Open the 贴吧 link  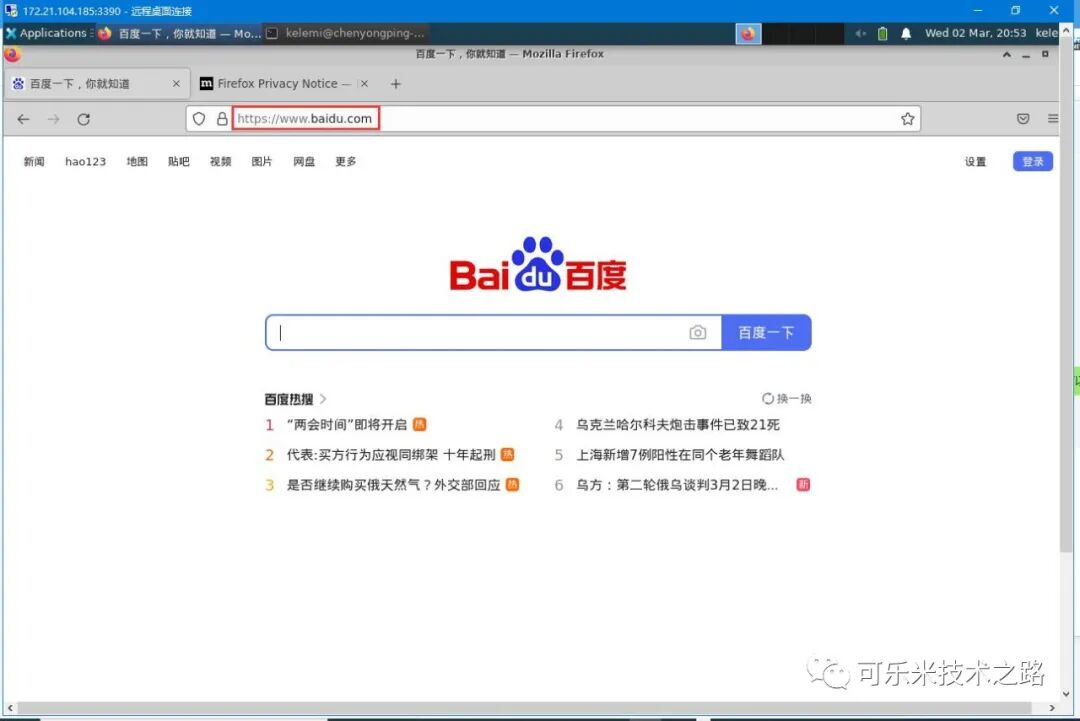178,161
